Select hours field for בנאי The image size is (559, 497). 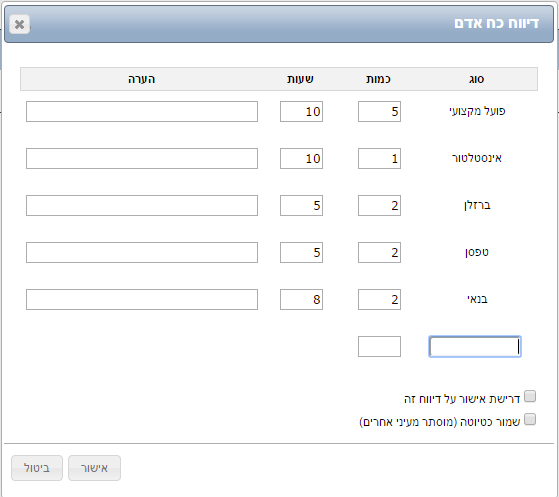[302, 299]
